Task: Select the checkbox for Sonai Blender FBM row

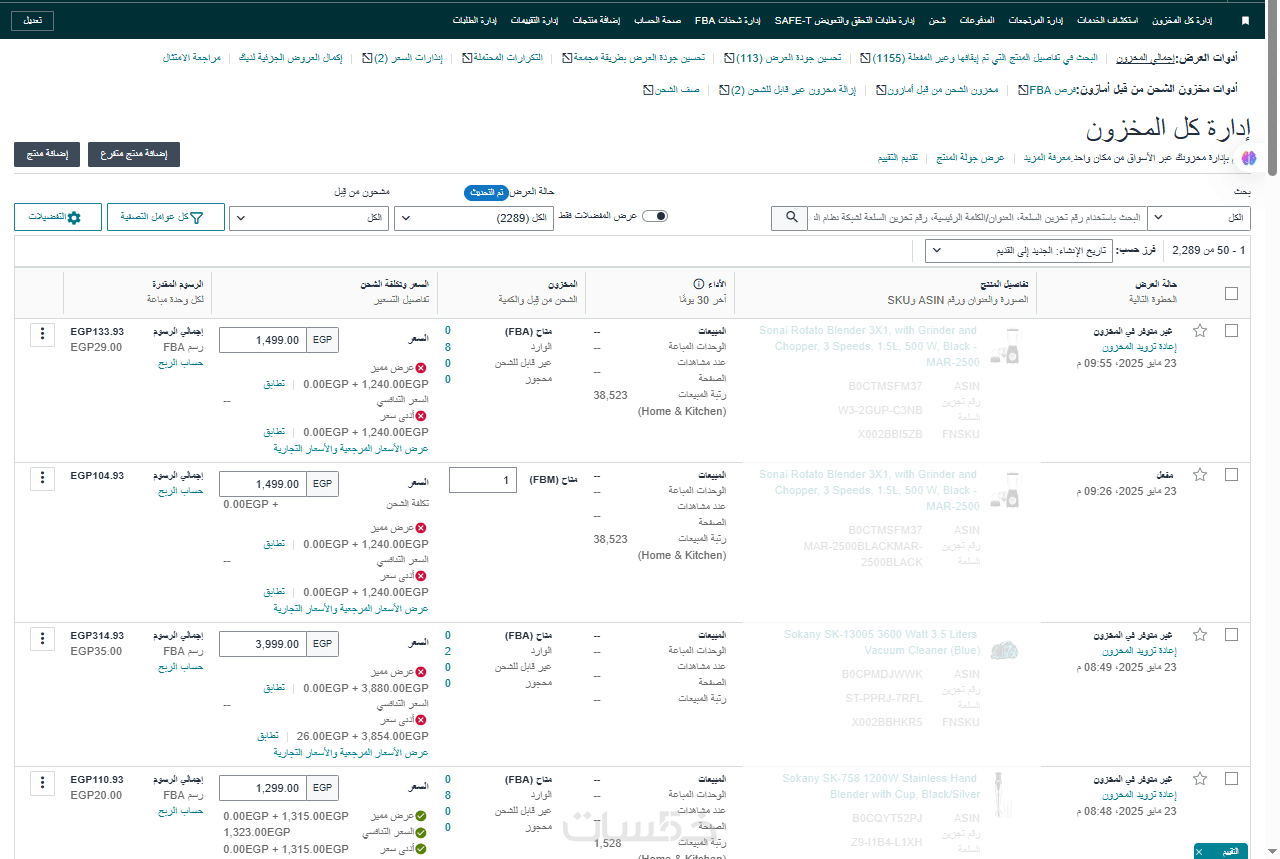Action: (1231, 474)
